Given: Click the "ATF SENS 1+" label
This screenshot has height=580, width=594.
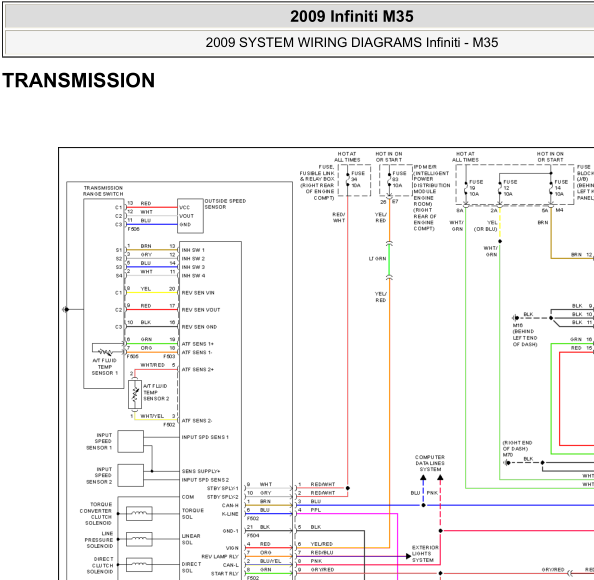Looking at the screenshot, I should [x=197, y=344].
